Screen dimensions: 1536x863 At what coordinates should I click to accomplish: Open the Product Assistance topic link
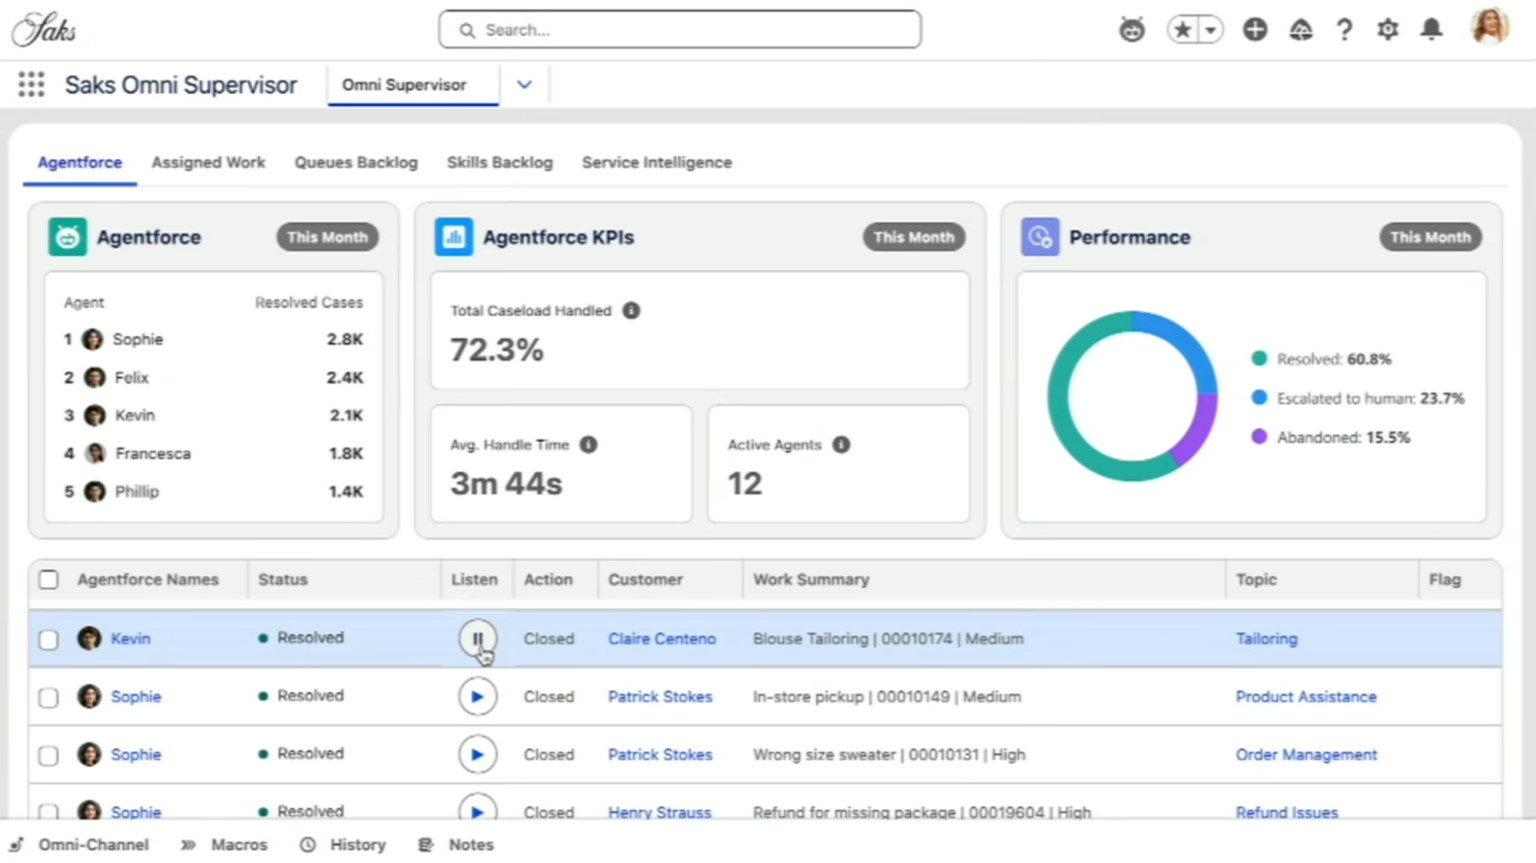(x=1306, y=696)
